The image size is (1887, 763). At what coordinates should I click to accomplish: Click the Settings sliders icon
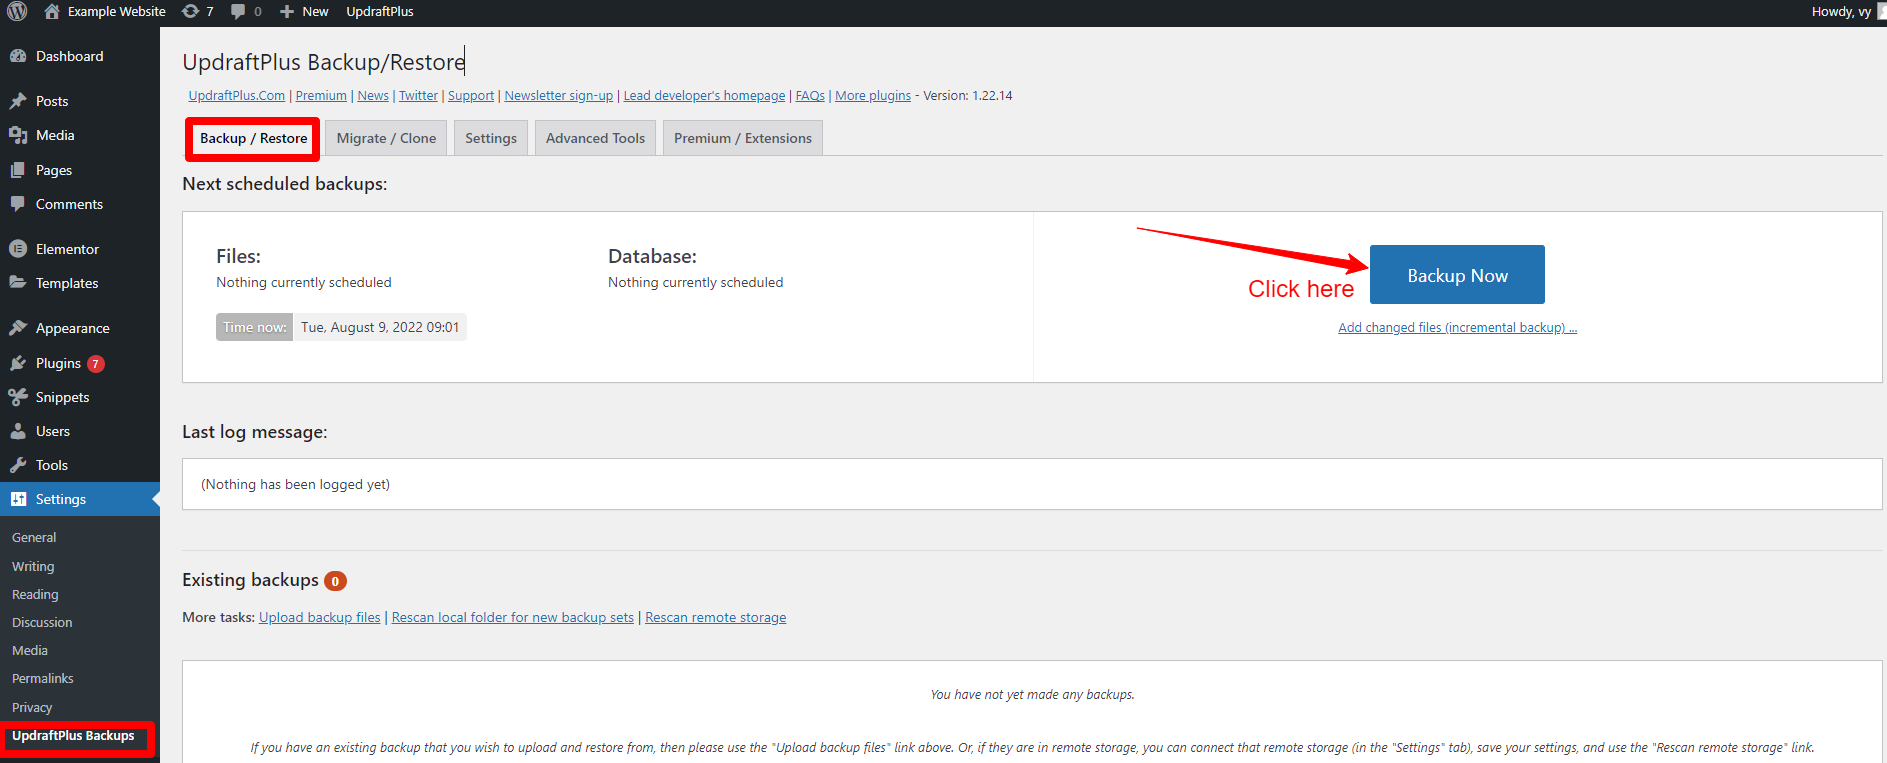click(x=18, y=499)
